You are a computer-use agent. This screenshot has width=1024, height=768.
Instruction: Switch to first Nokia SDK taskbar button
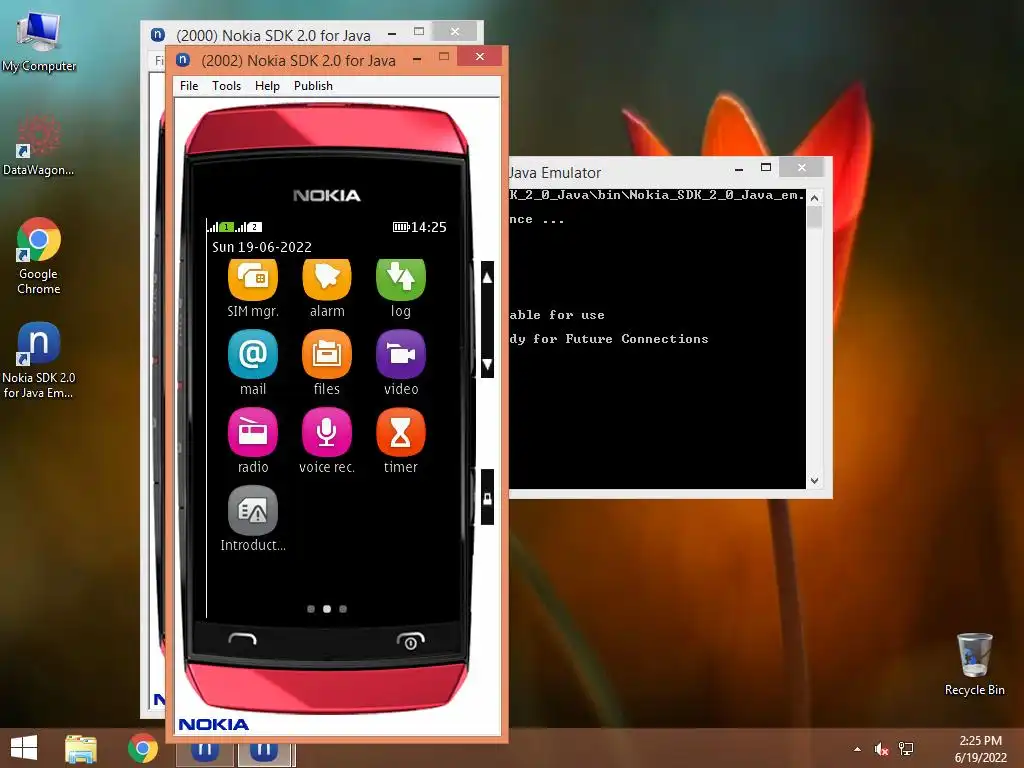coord(204,752)
